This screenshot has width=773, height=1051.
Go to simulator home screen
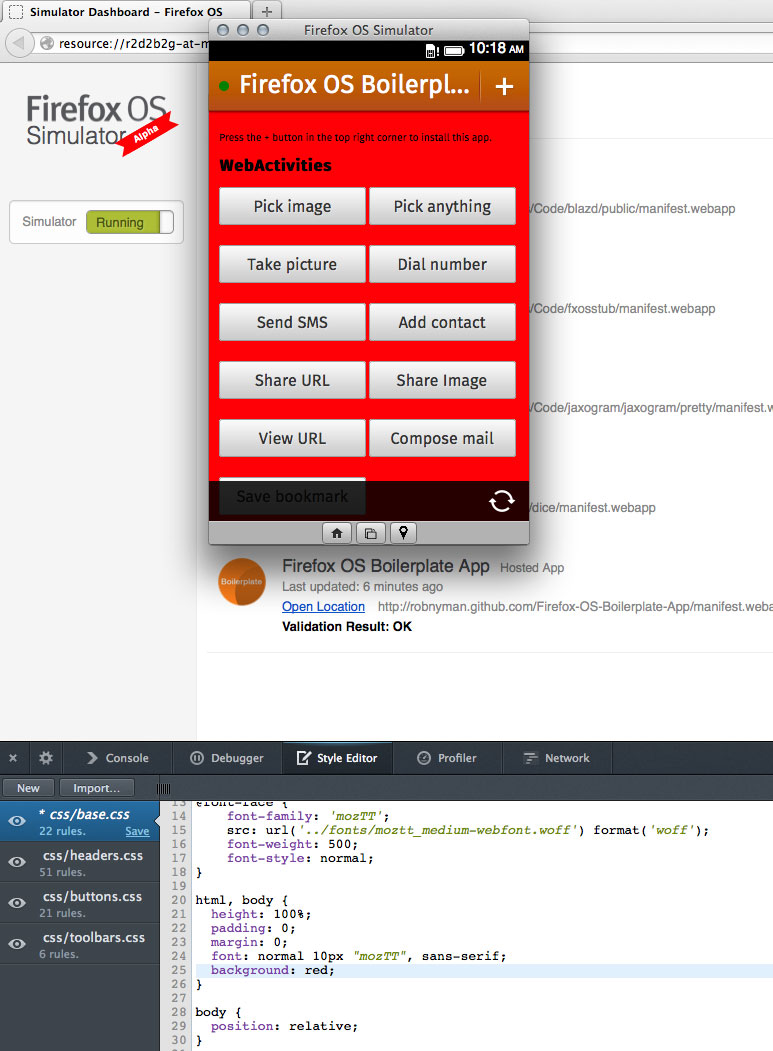(337, 533)
